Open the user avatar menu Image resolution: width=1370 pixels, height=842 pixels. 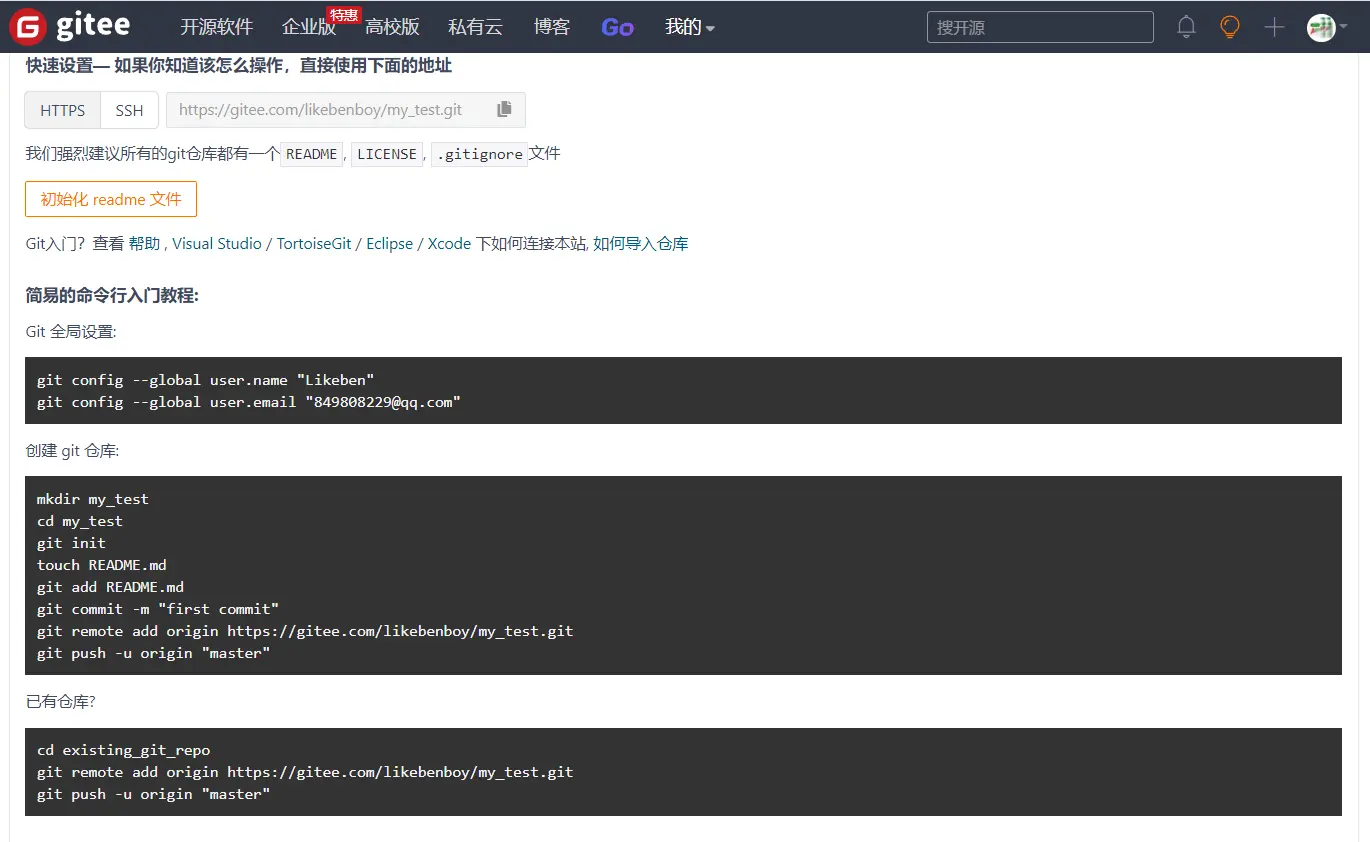point(1321,27)
